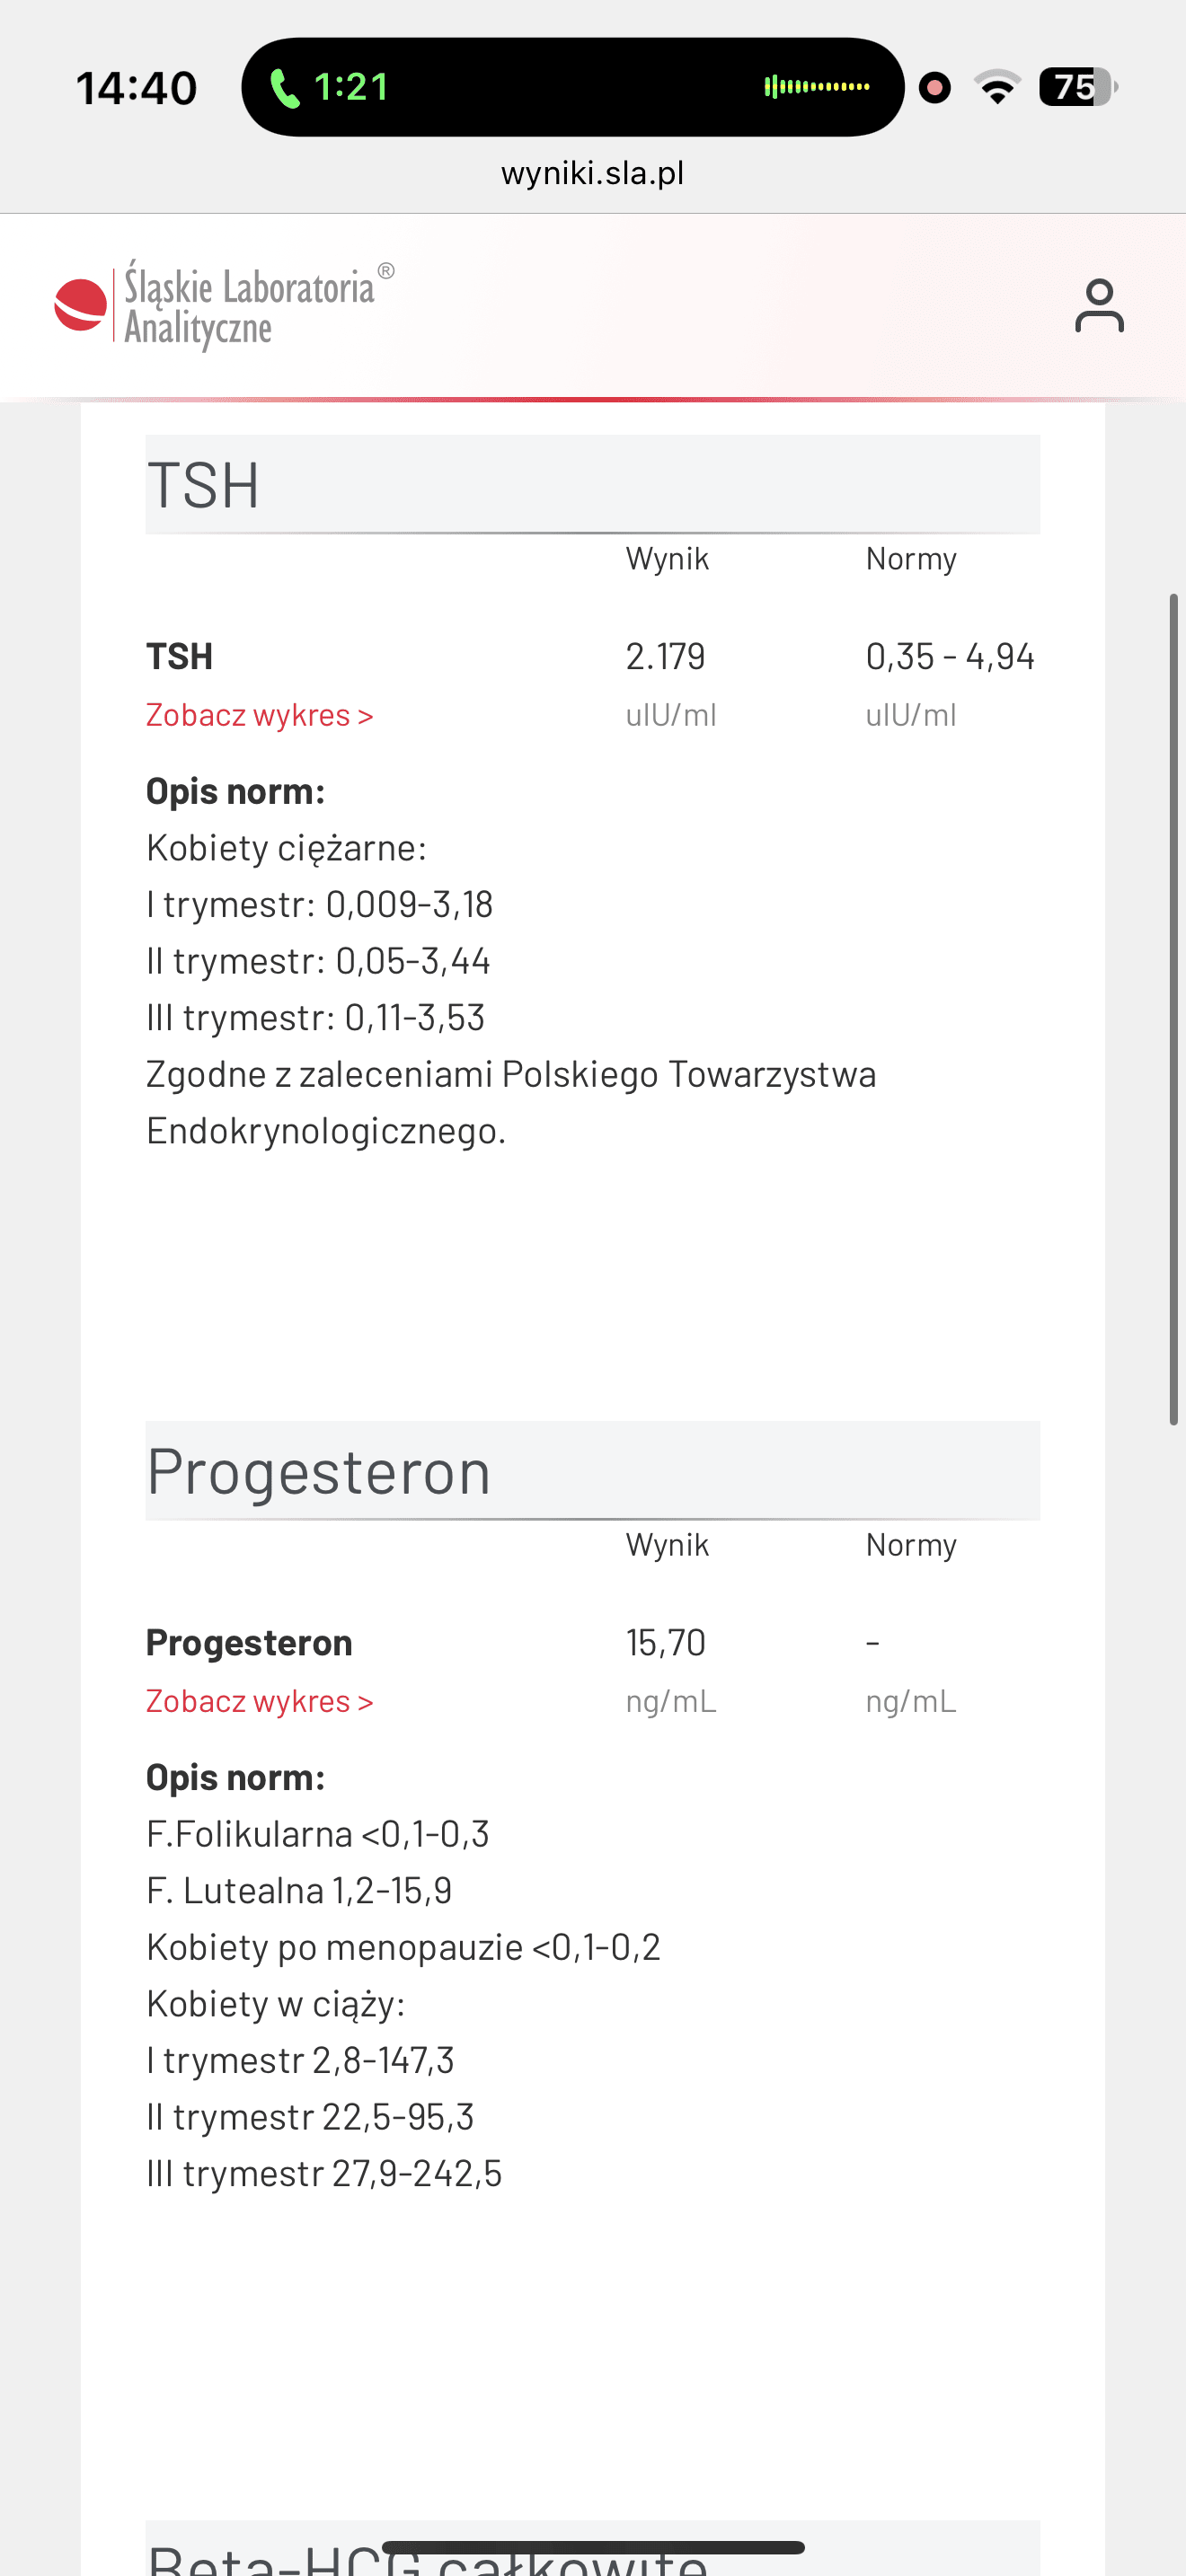
Task: Tap the TSH norm range 0,35 - 4,94
Action: 949,657
